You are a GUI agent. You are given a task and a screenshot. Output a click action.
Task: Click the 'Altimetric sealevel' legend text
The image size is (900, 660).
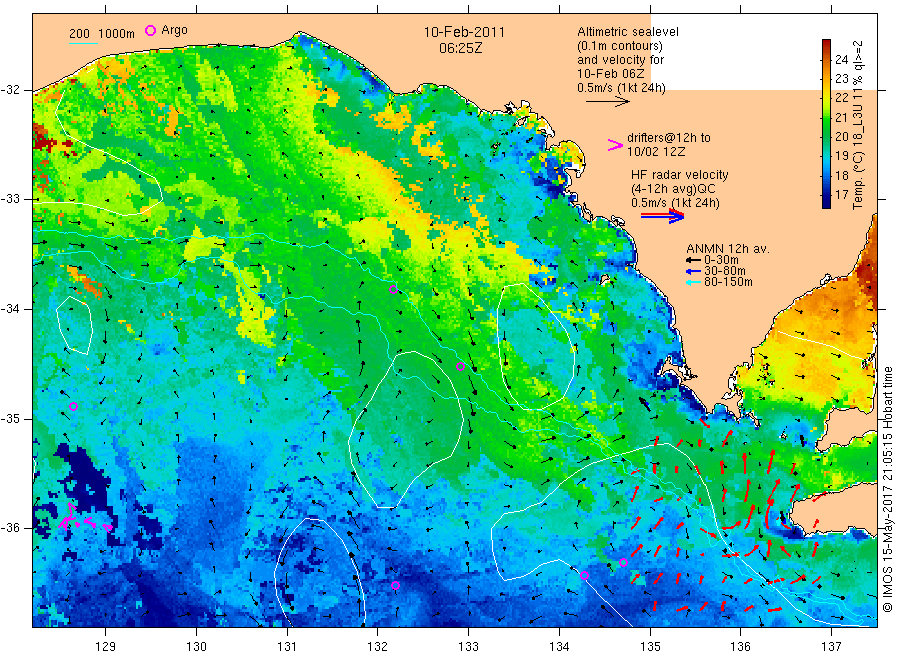point(628,32)
